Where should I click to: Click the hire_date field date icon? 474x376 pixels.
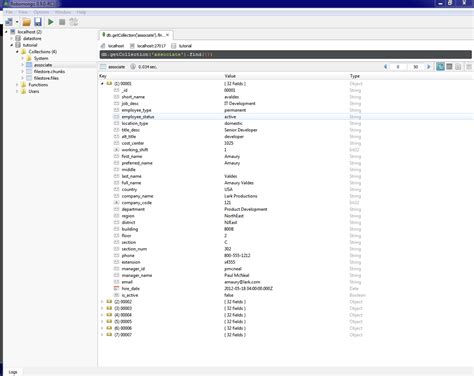(116, 288)
